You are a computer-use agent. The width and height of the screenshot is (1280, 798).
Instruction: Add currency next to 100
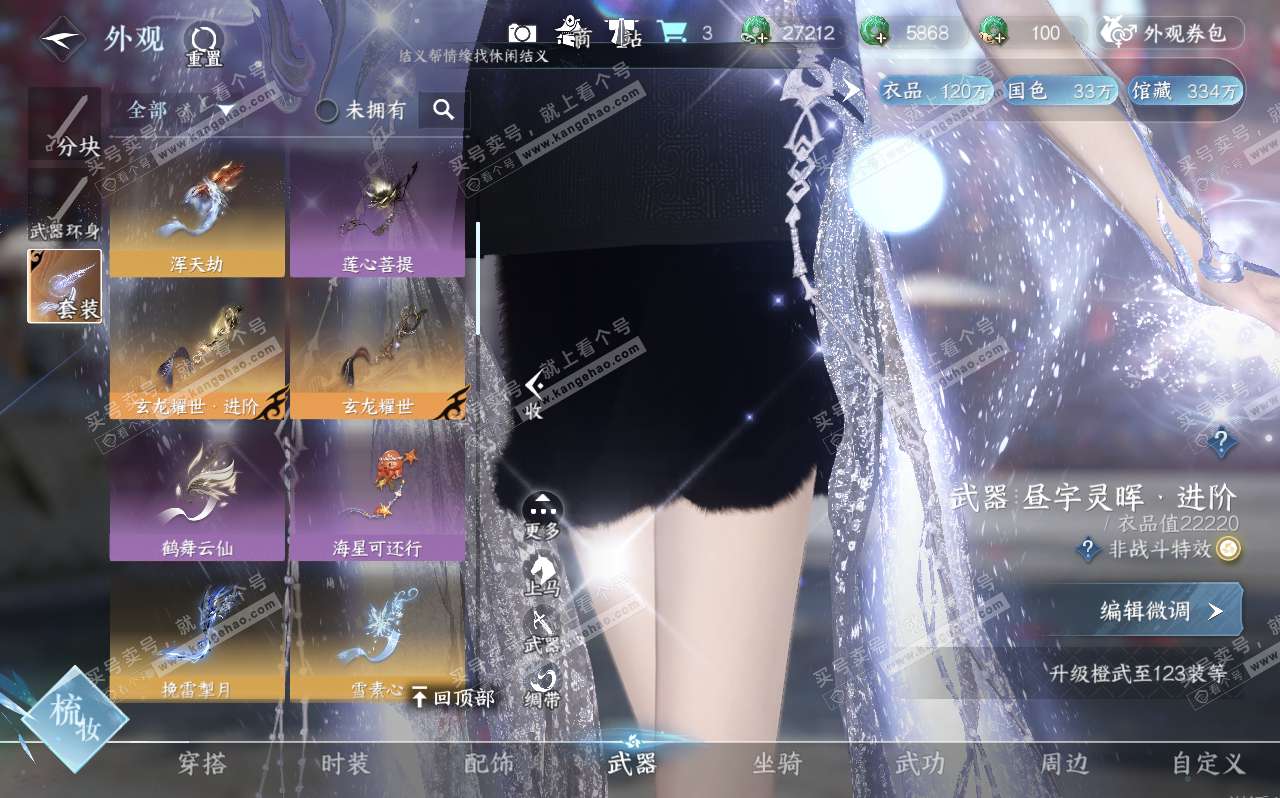tap(994, 33)
